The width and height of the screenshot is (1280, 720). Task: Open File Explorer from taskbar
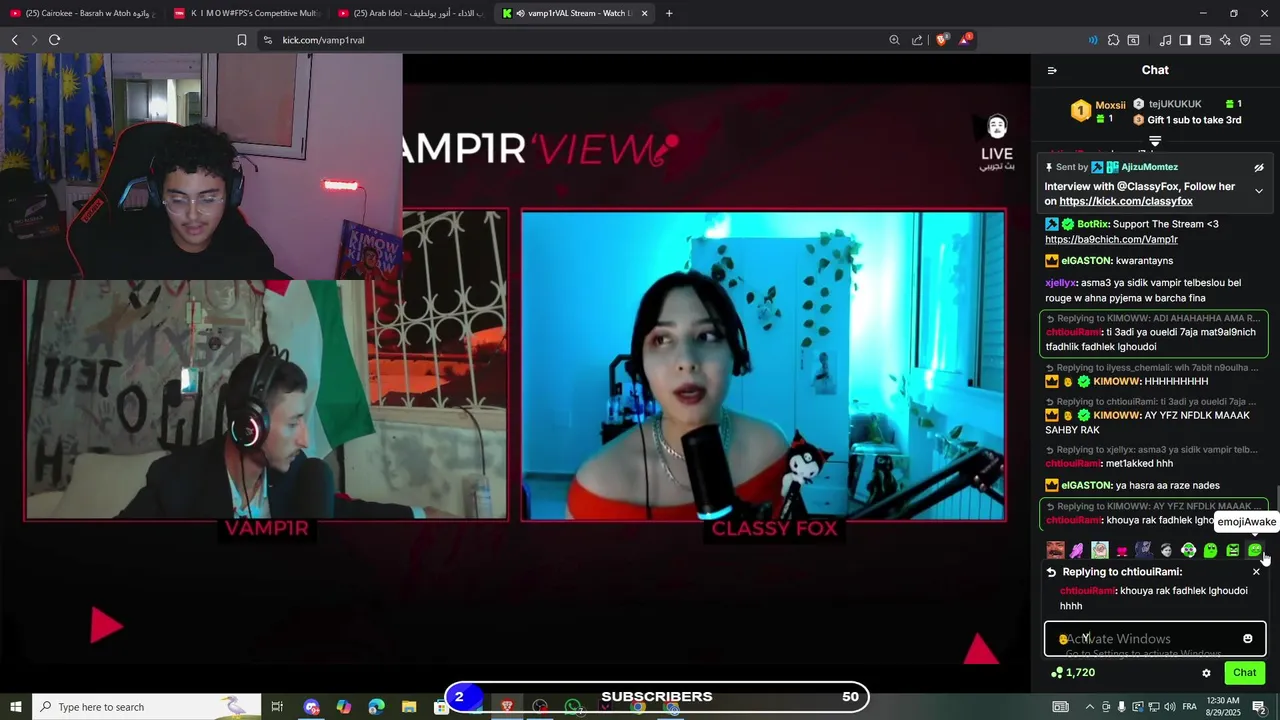[409, 707]
